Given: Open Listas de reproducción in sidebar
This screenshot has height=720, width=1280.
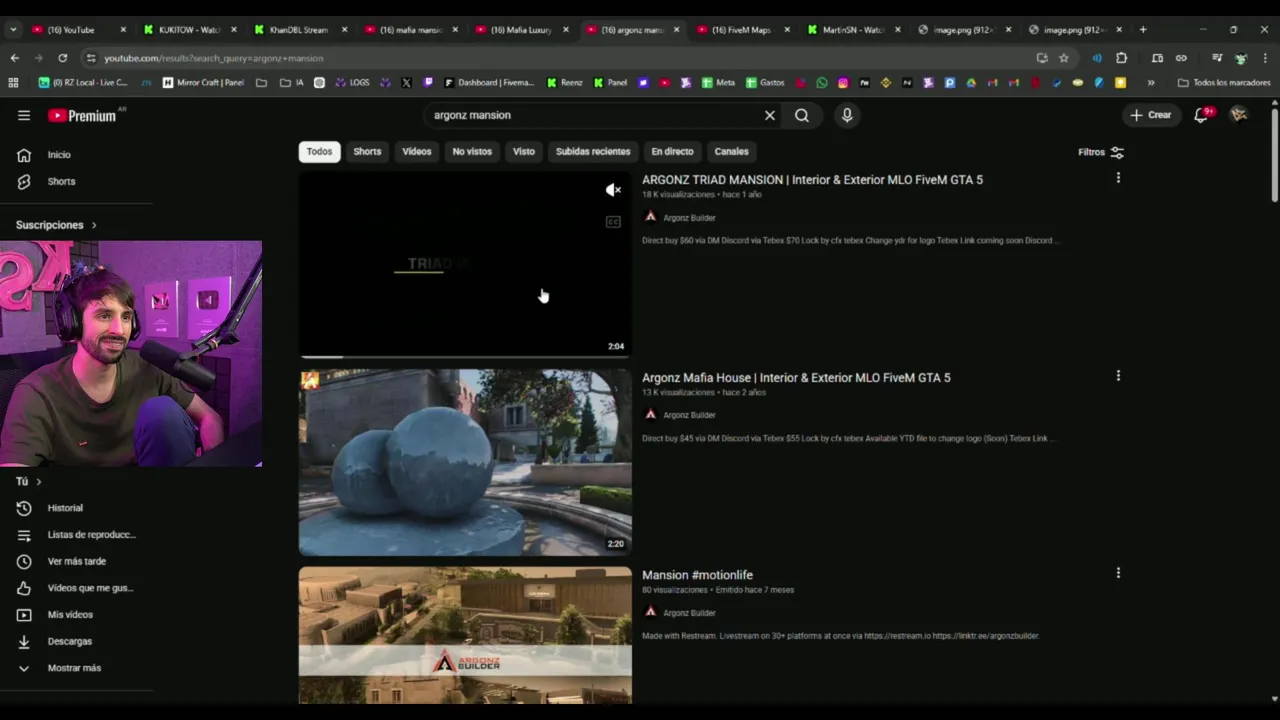Looking at the screenshot, I should pyautogui.click(x=77, y=535).
